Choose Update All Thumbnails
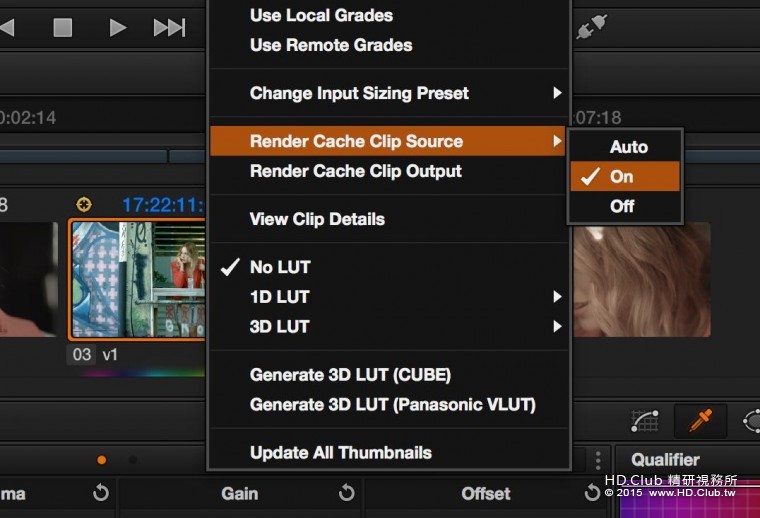Screen dimensions: 760x518 (x=340, y=453)
